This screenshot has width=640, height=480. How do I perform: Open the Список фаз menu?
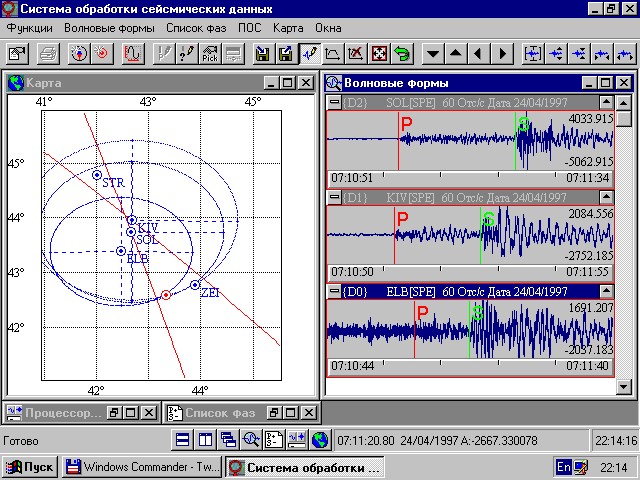click(197, 27)
